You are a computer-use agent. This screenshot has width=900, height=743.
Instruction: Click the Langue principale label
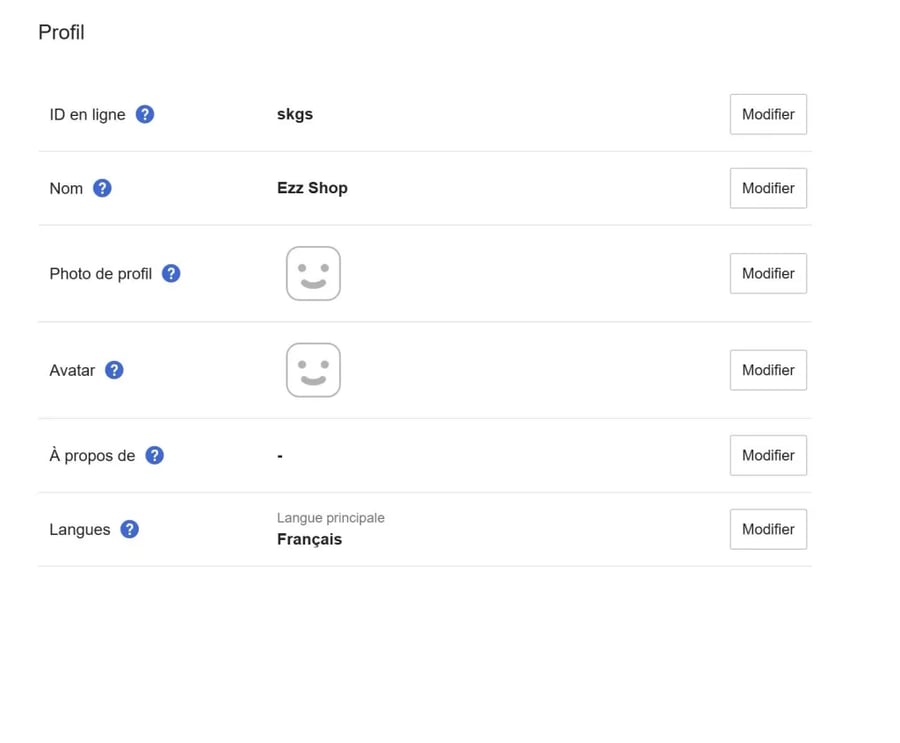coord(331,517)
